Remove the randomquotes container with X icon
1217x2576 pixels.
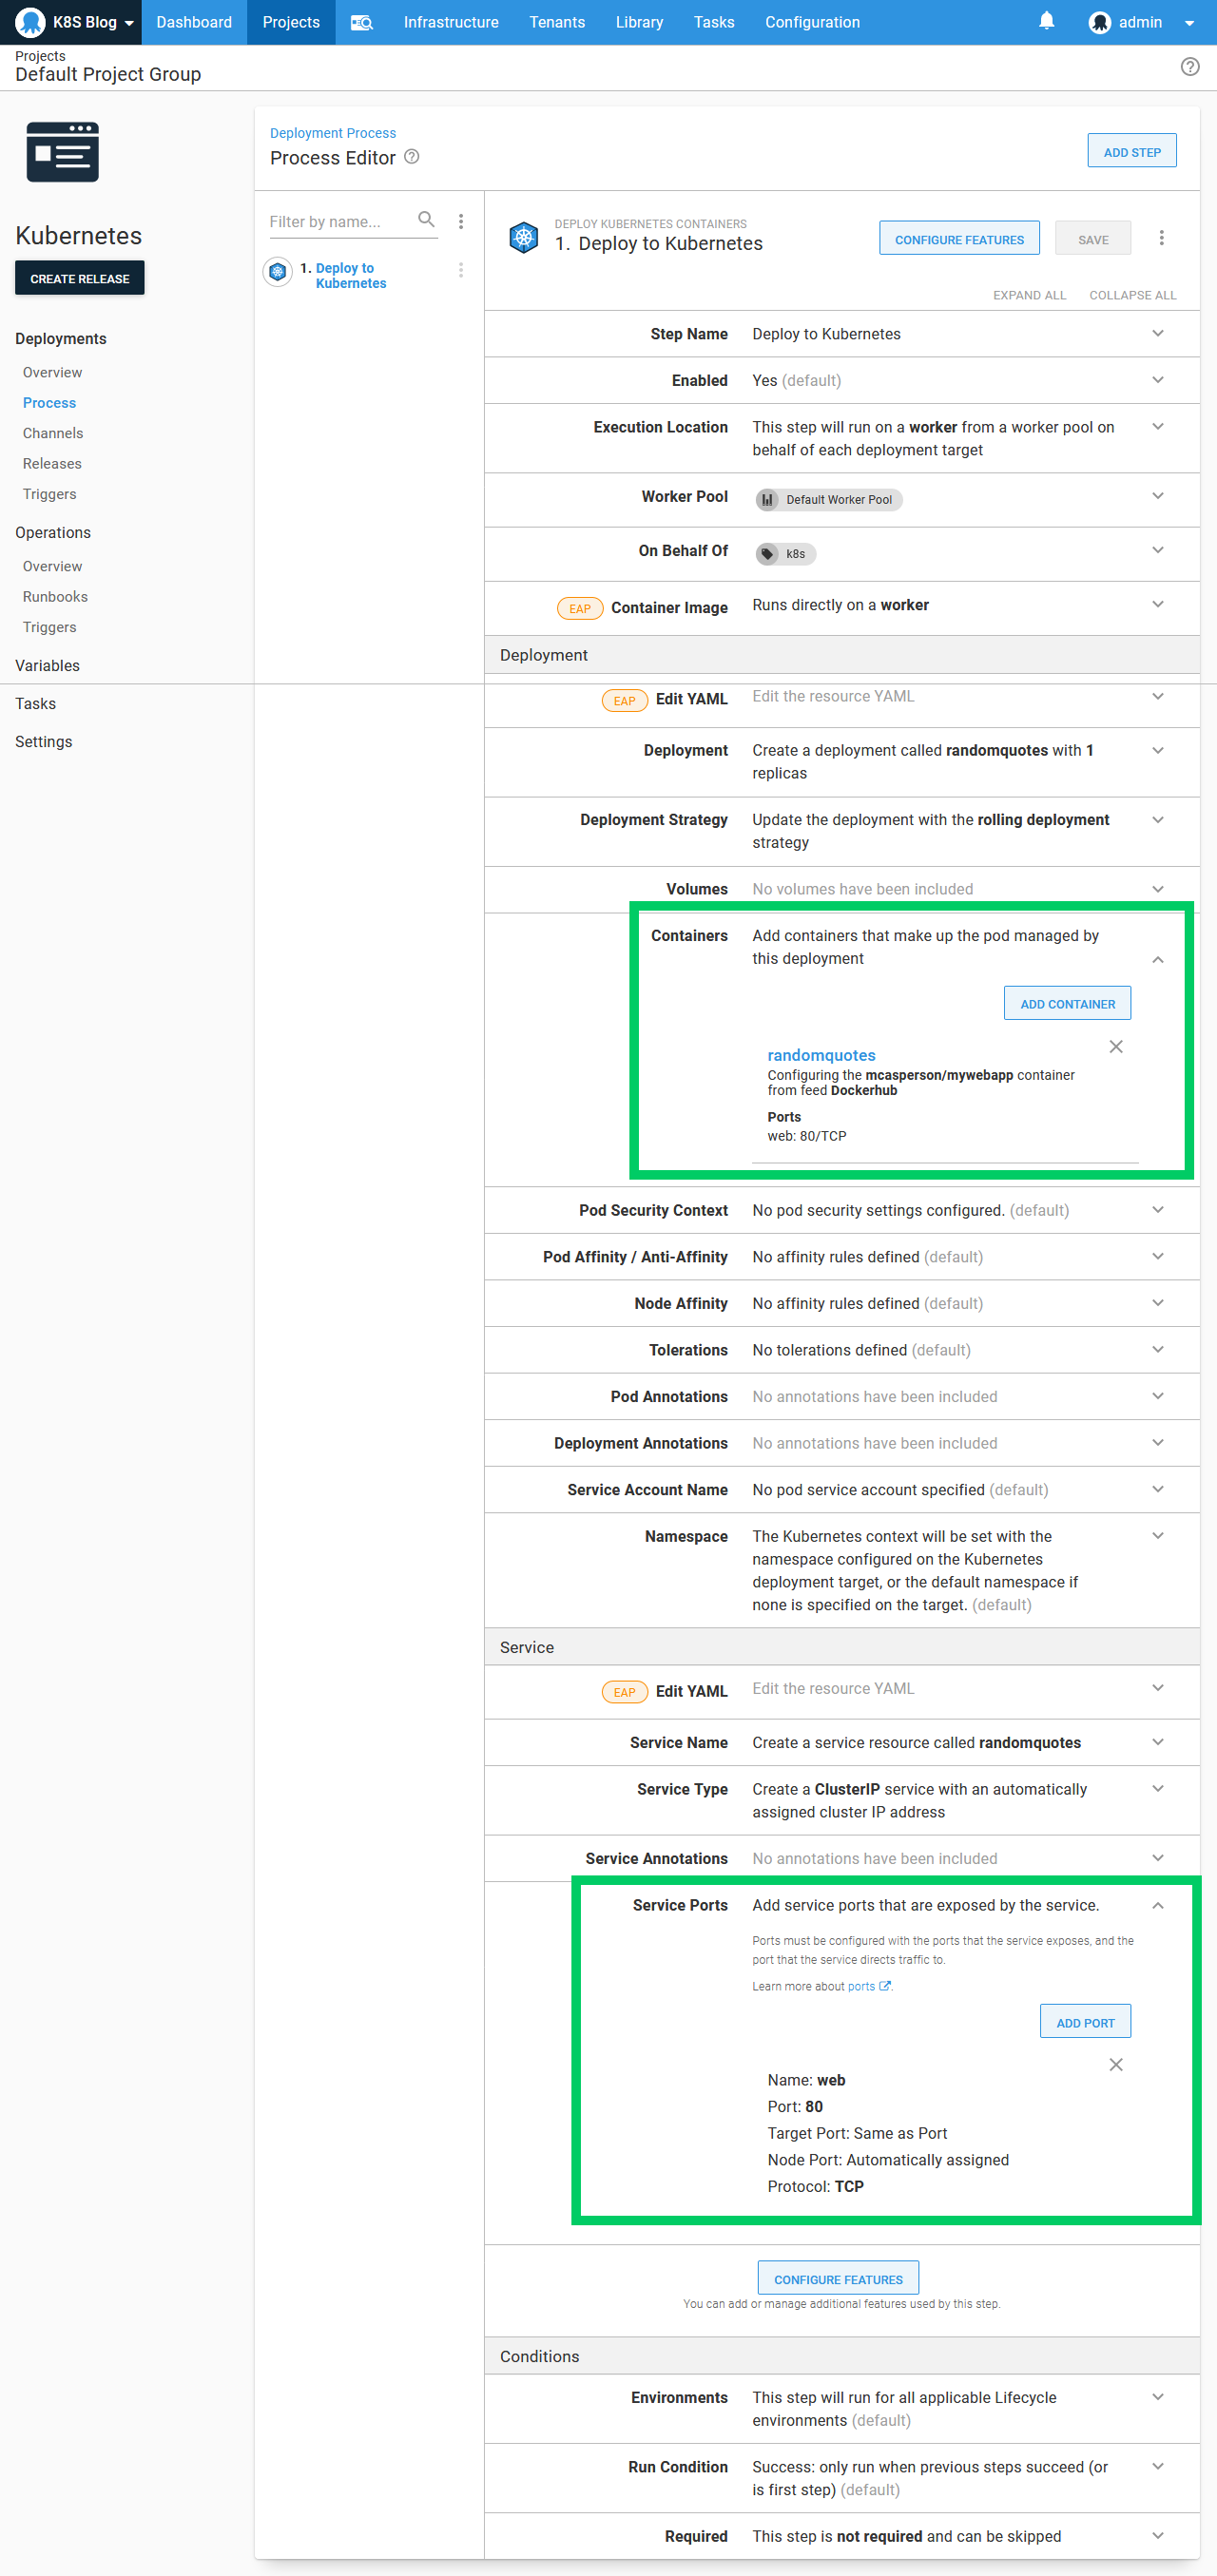point(1116,1047)
